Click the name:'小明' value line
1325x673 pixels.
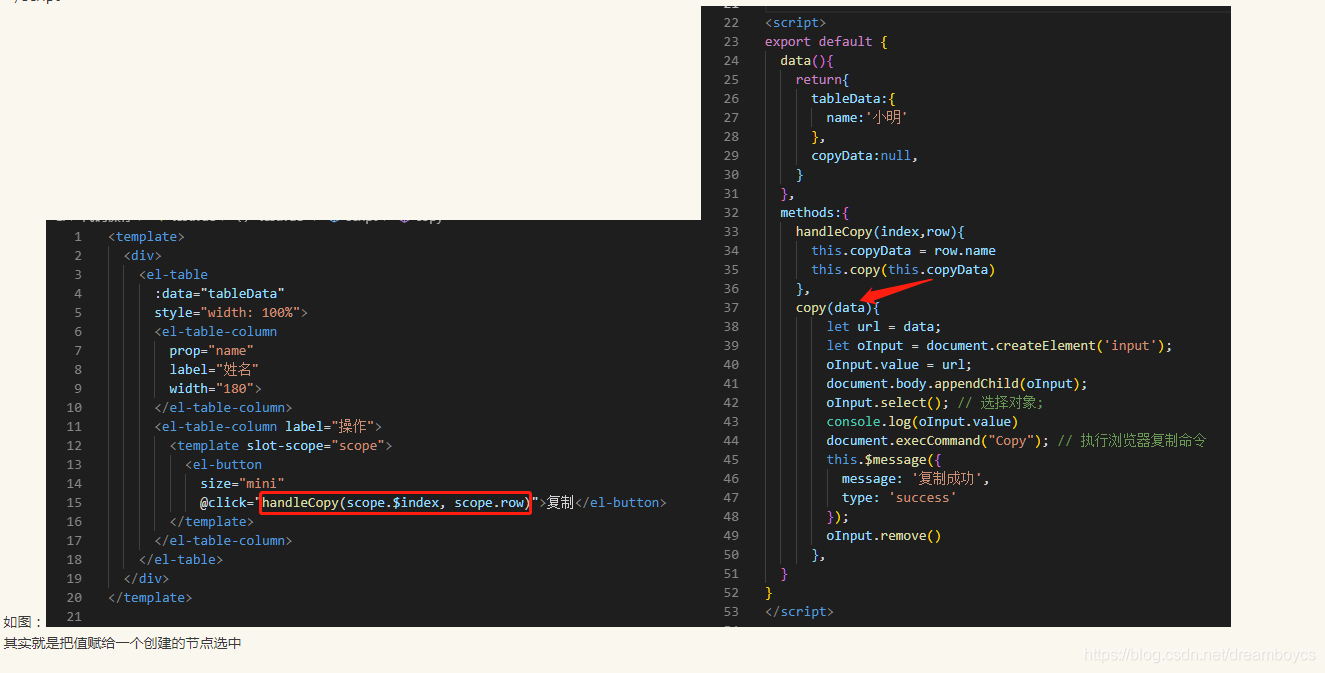point(867,118)
